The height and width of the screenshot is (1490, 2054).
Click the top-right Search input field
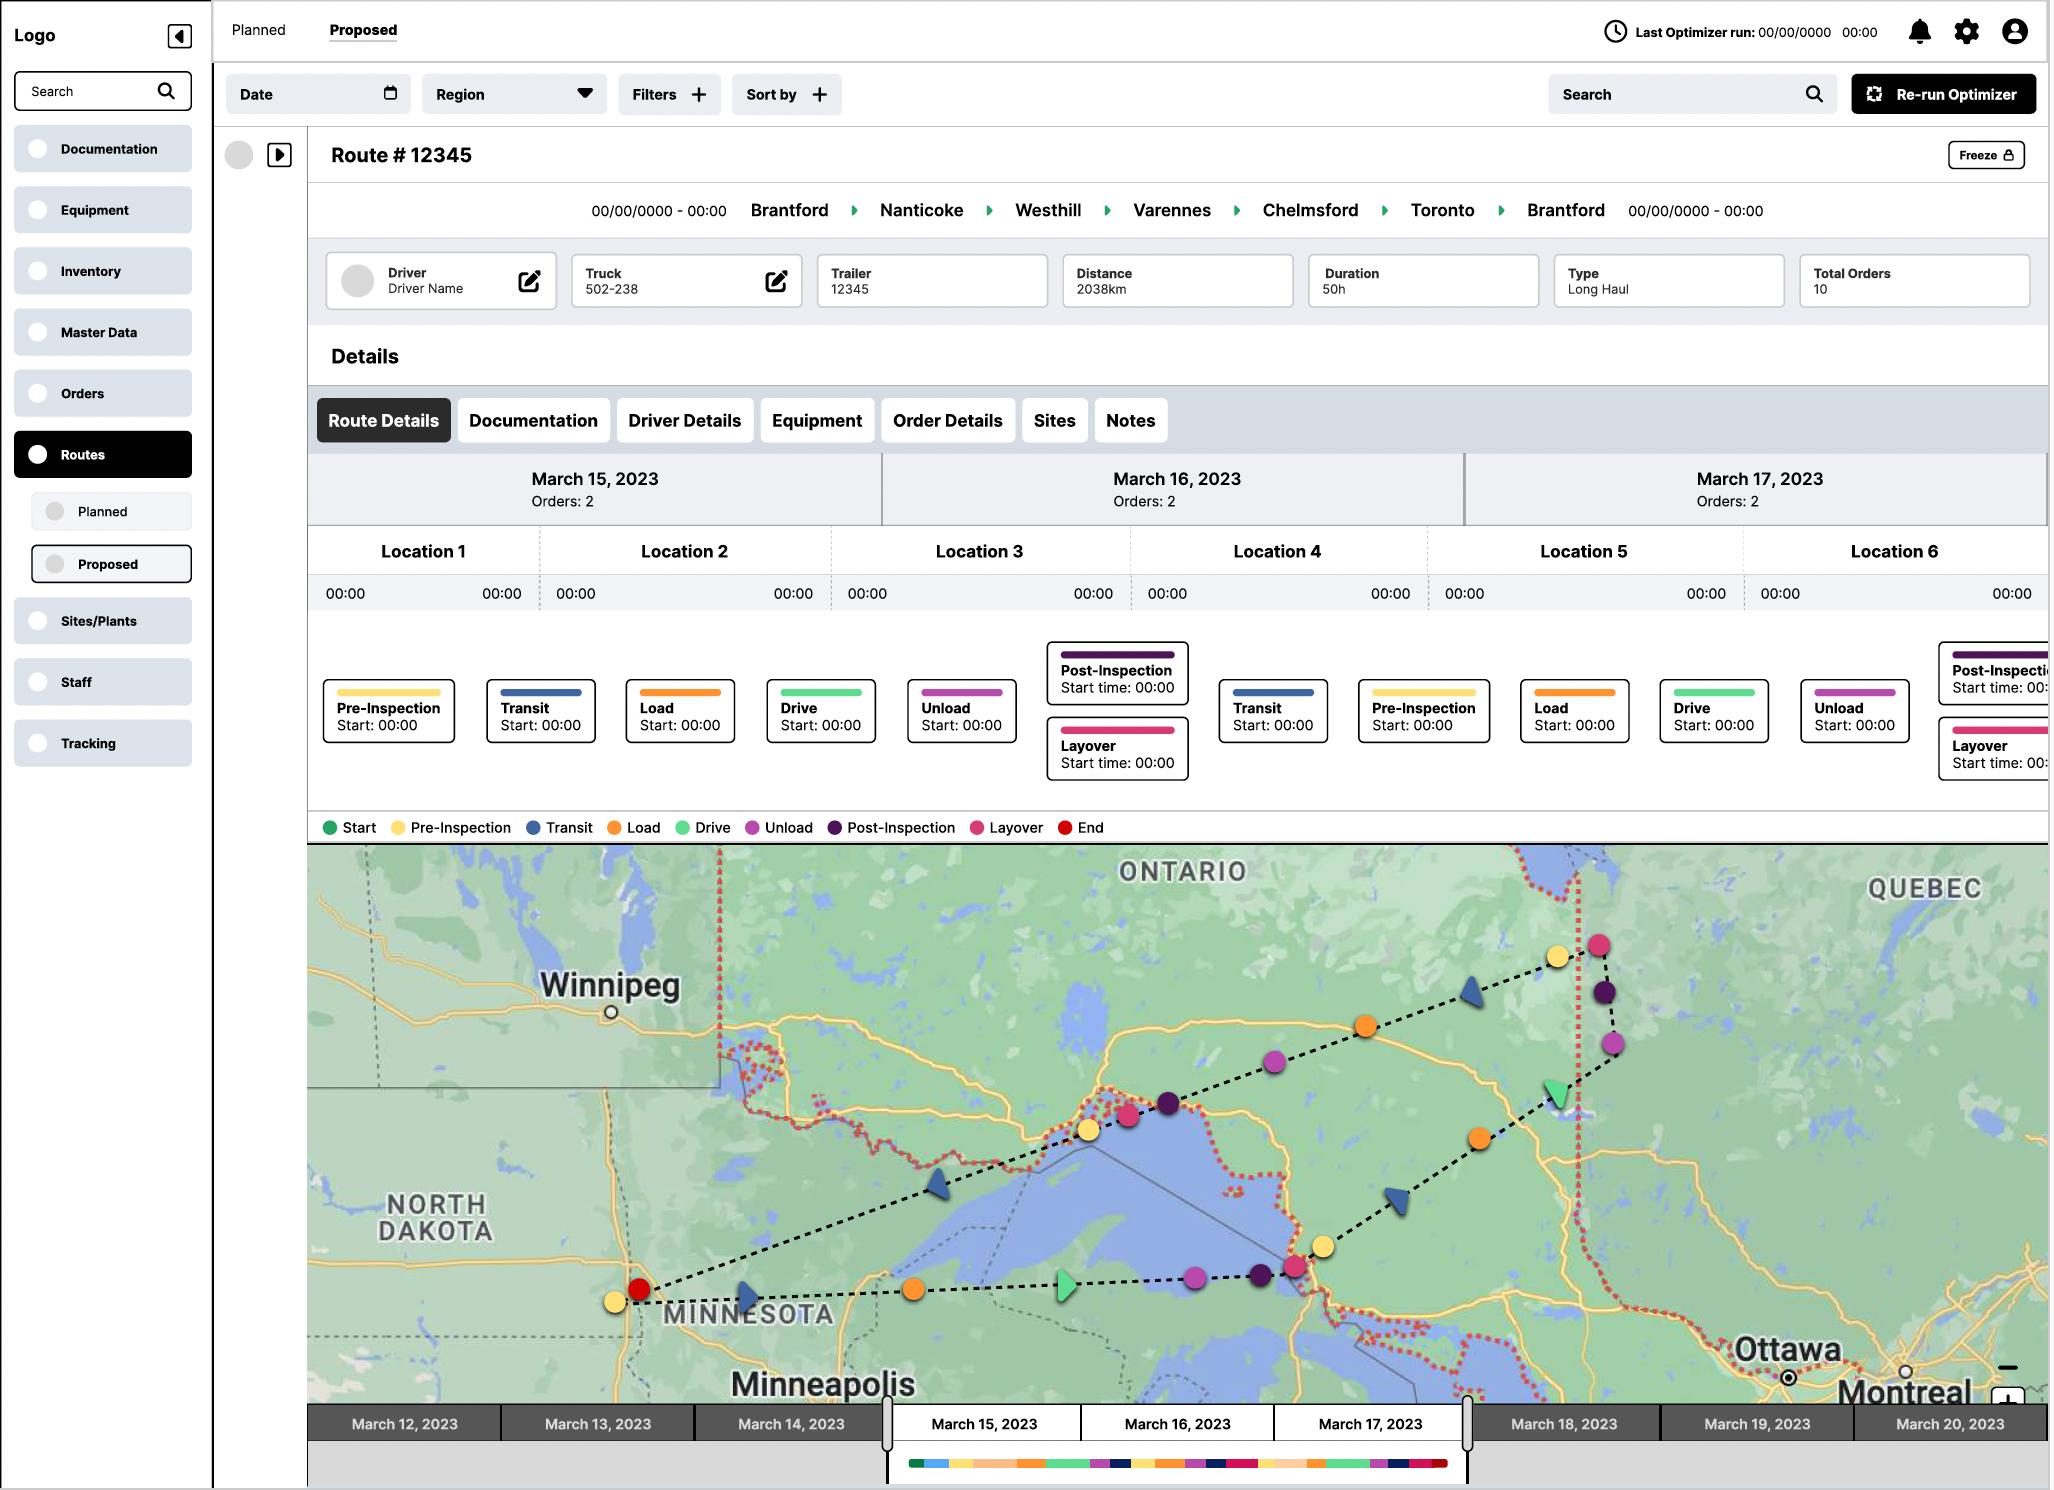coord(1692,94)
